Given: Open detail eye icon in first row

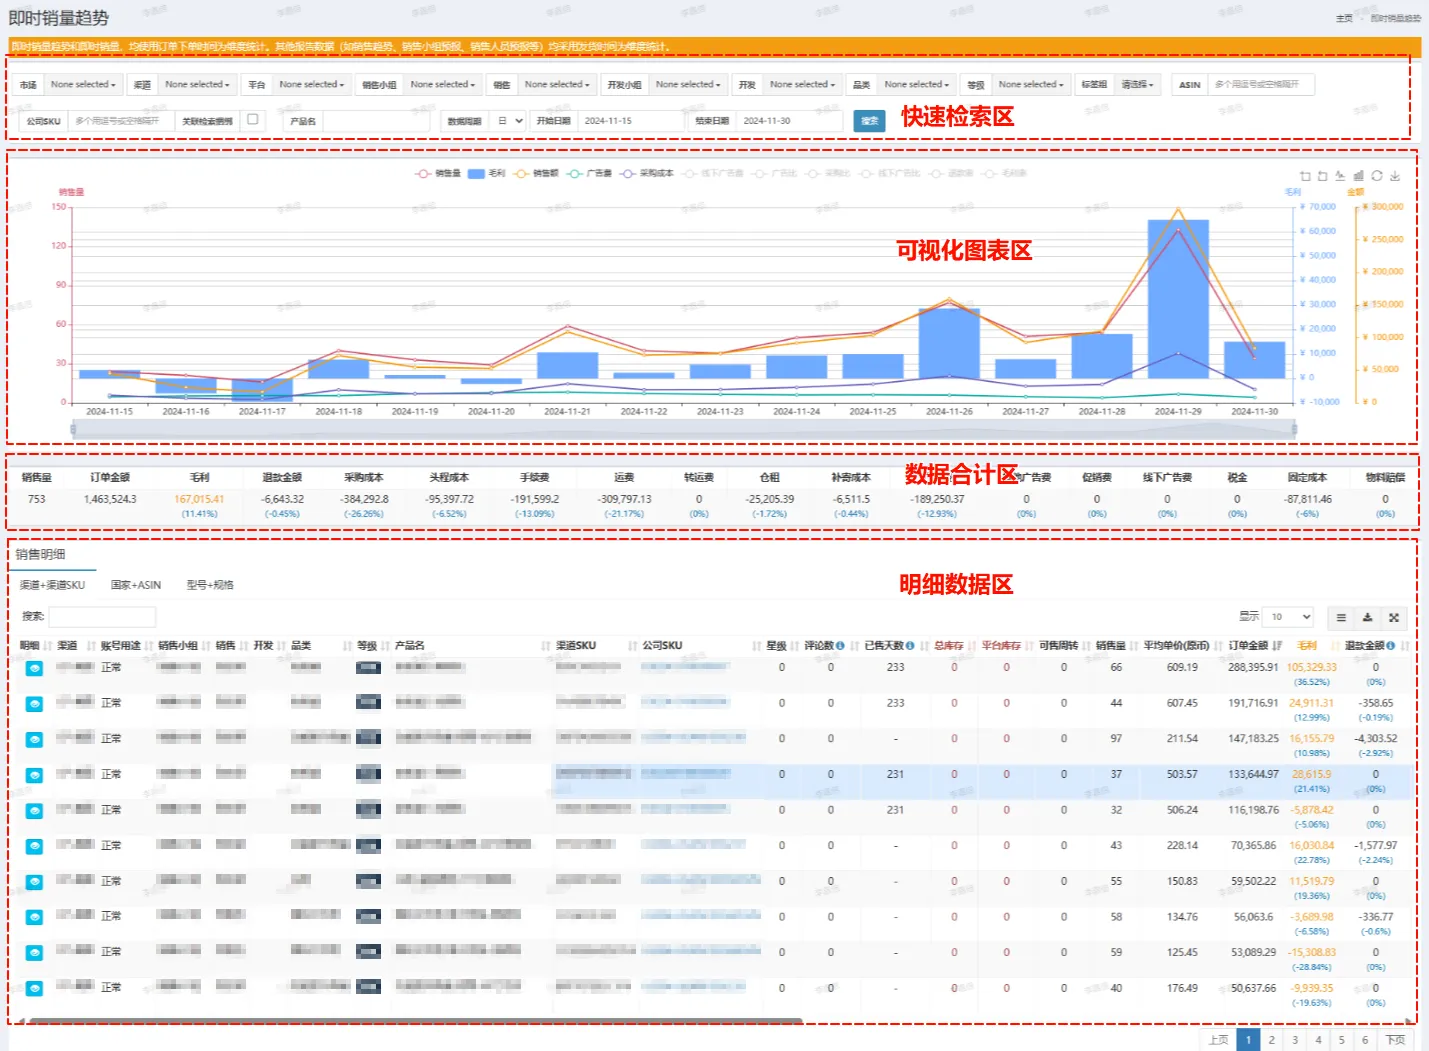Looking at the screenshot, I should coord(34,668).
